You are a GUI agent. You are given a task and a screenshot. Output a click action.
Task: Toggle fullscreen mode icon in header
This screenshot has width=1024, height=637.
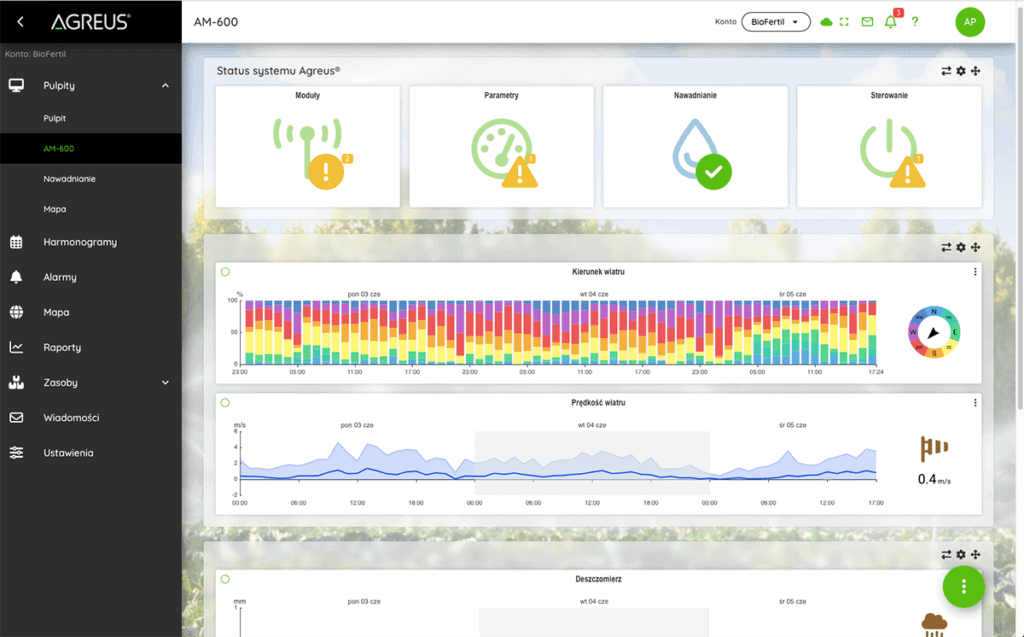coord(844,22)
